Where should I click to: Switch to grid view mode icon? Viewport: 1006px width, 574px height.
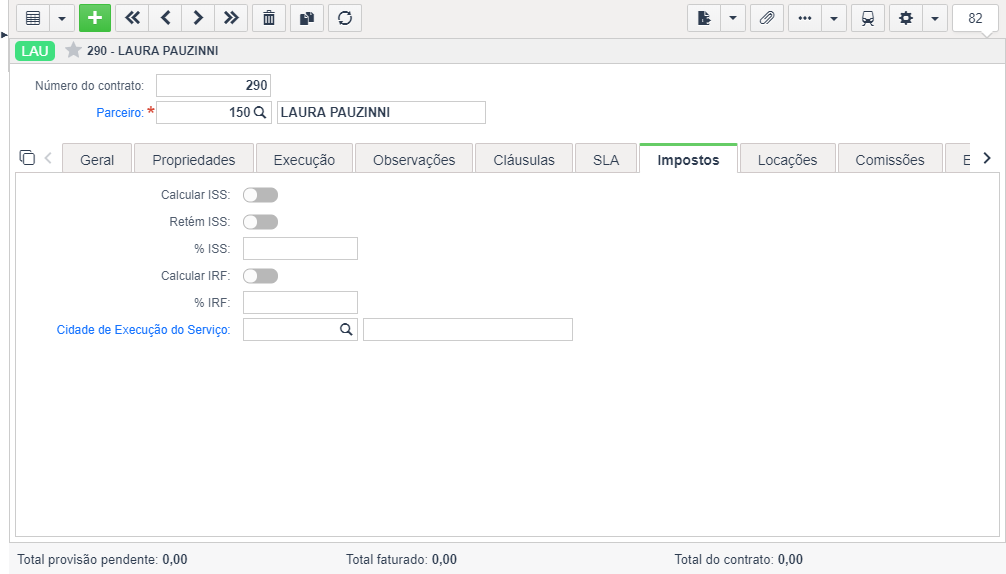[33, 18]
